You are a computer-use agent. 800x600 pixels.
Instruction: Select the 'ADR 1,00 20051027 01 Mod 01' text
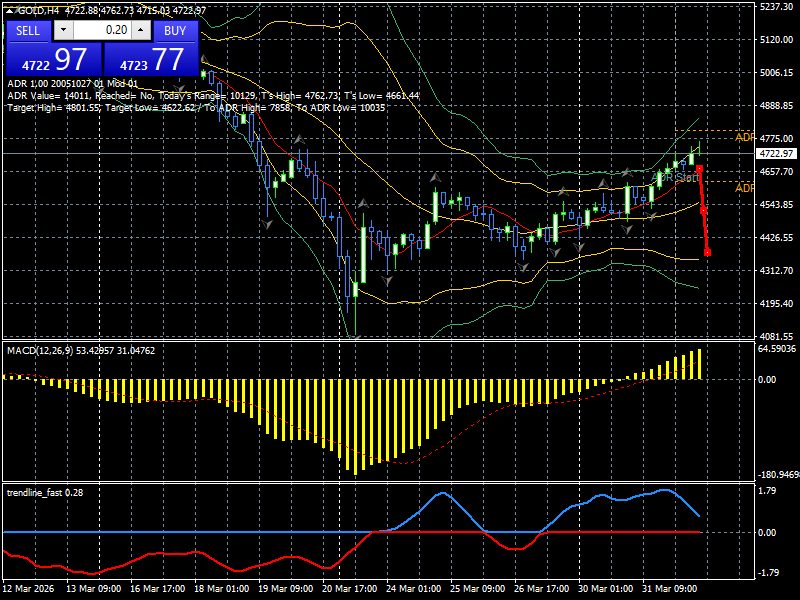72,84
